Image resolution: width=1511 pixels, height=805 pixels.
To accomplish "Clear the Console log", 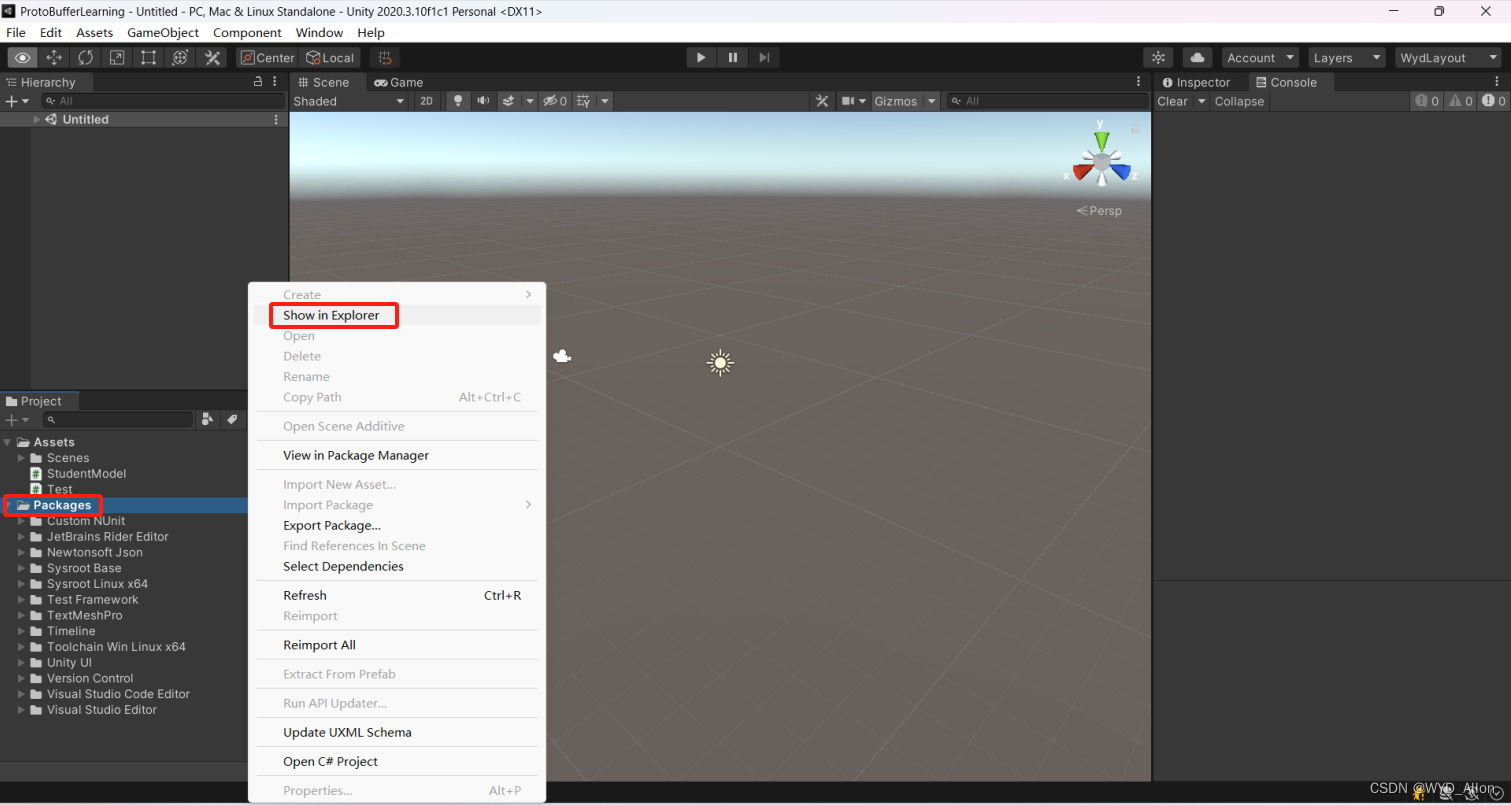I will pyautogui.click(x=1172, y=101).
